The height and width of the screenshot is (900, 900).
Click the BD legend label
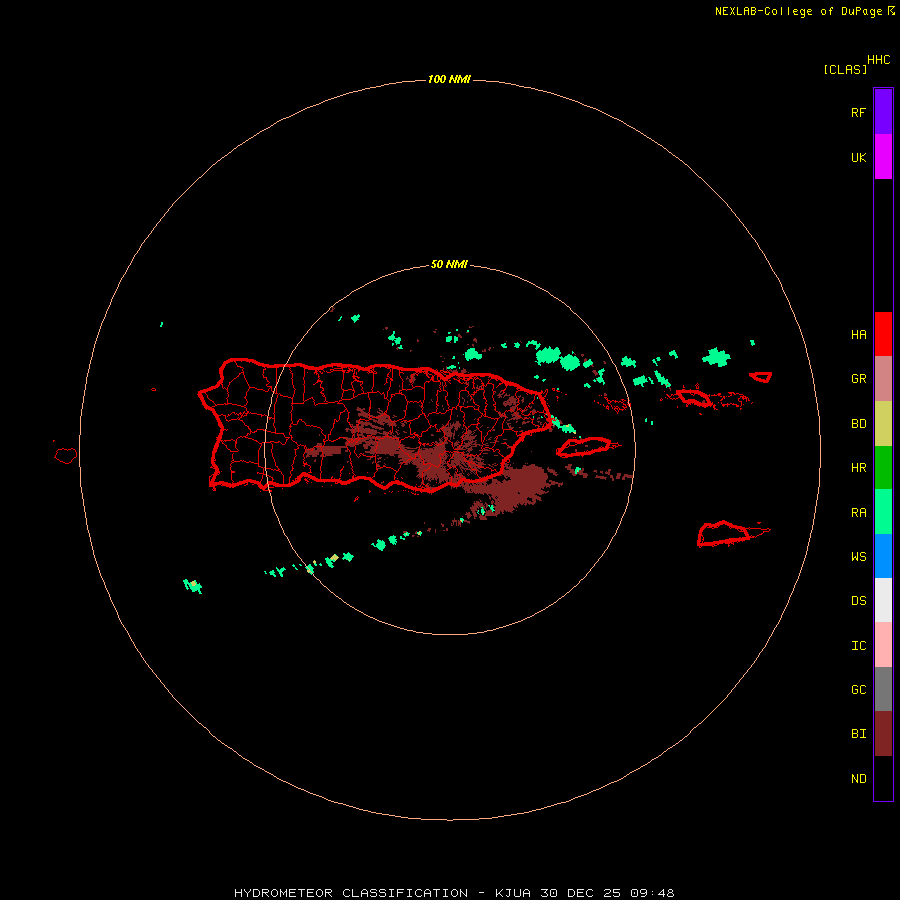(858, 424)
